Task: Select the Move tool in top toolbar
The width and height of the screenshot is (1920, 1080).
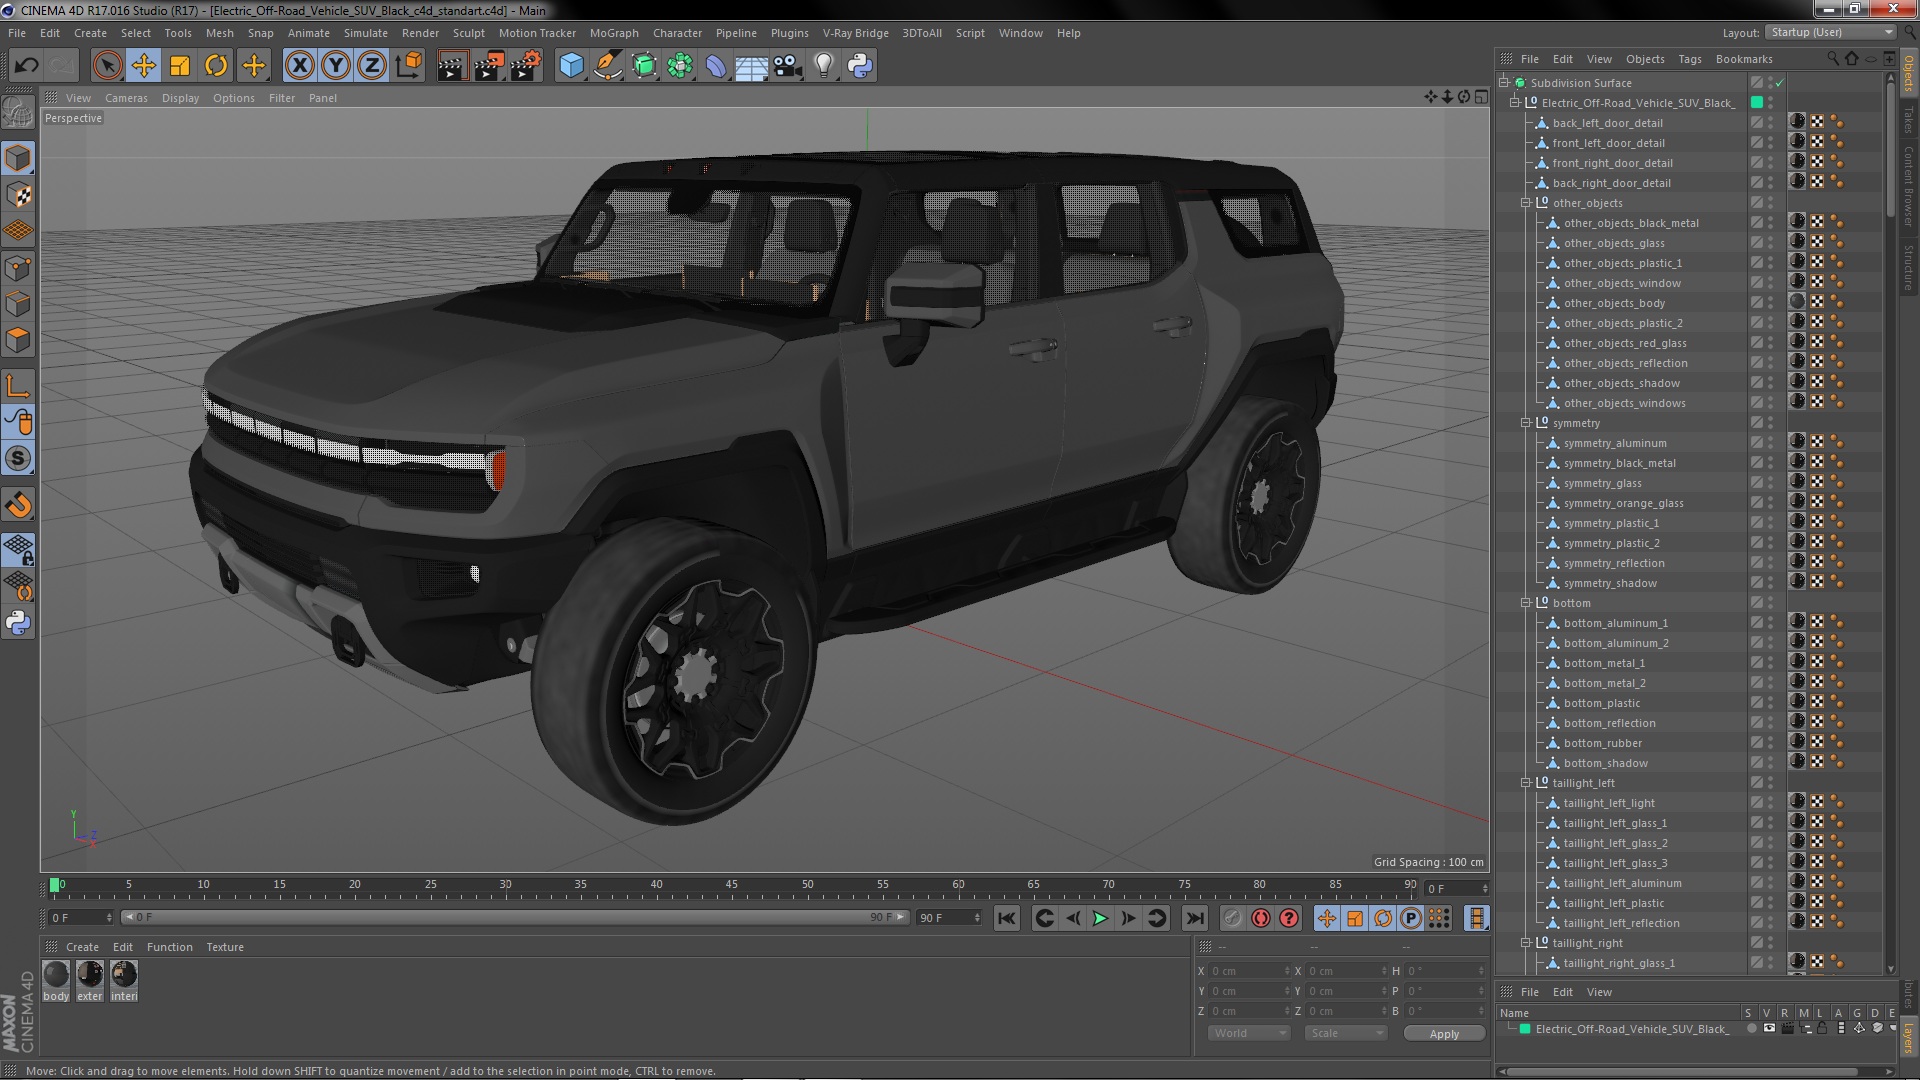Action: point(143,66)
